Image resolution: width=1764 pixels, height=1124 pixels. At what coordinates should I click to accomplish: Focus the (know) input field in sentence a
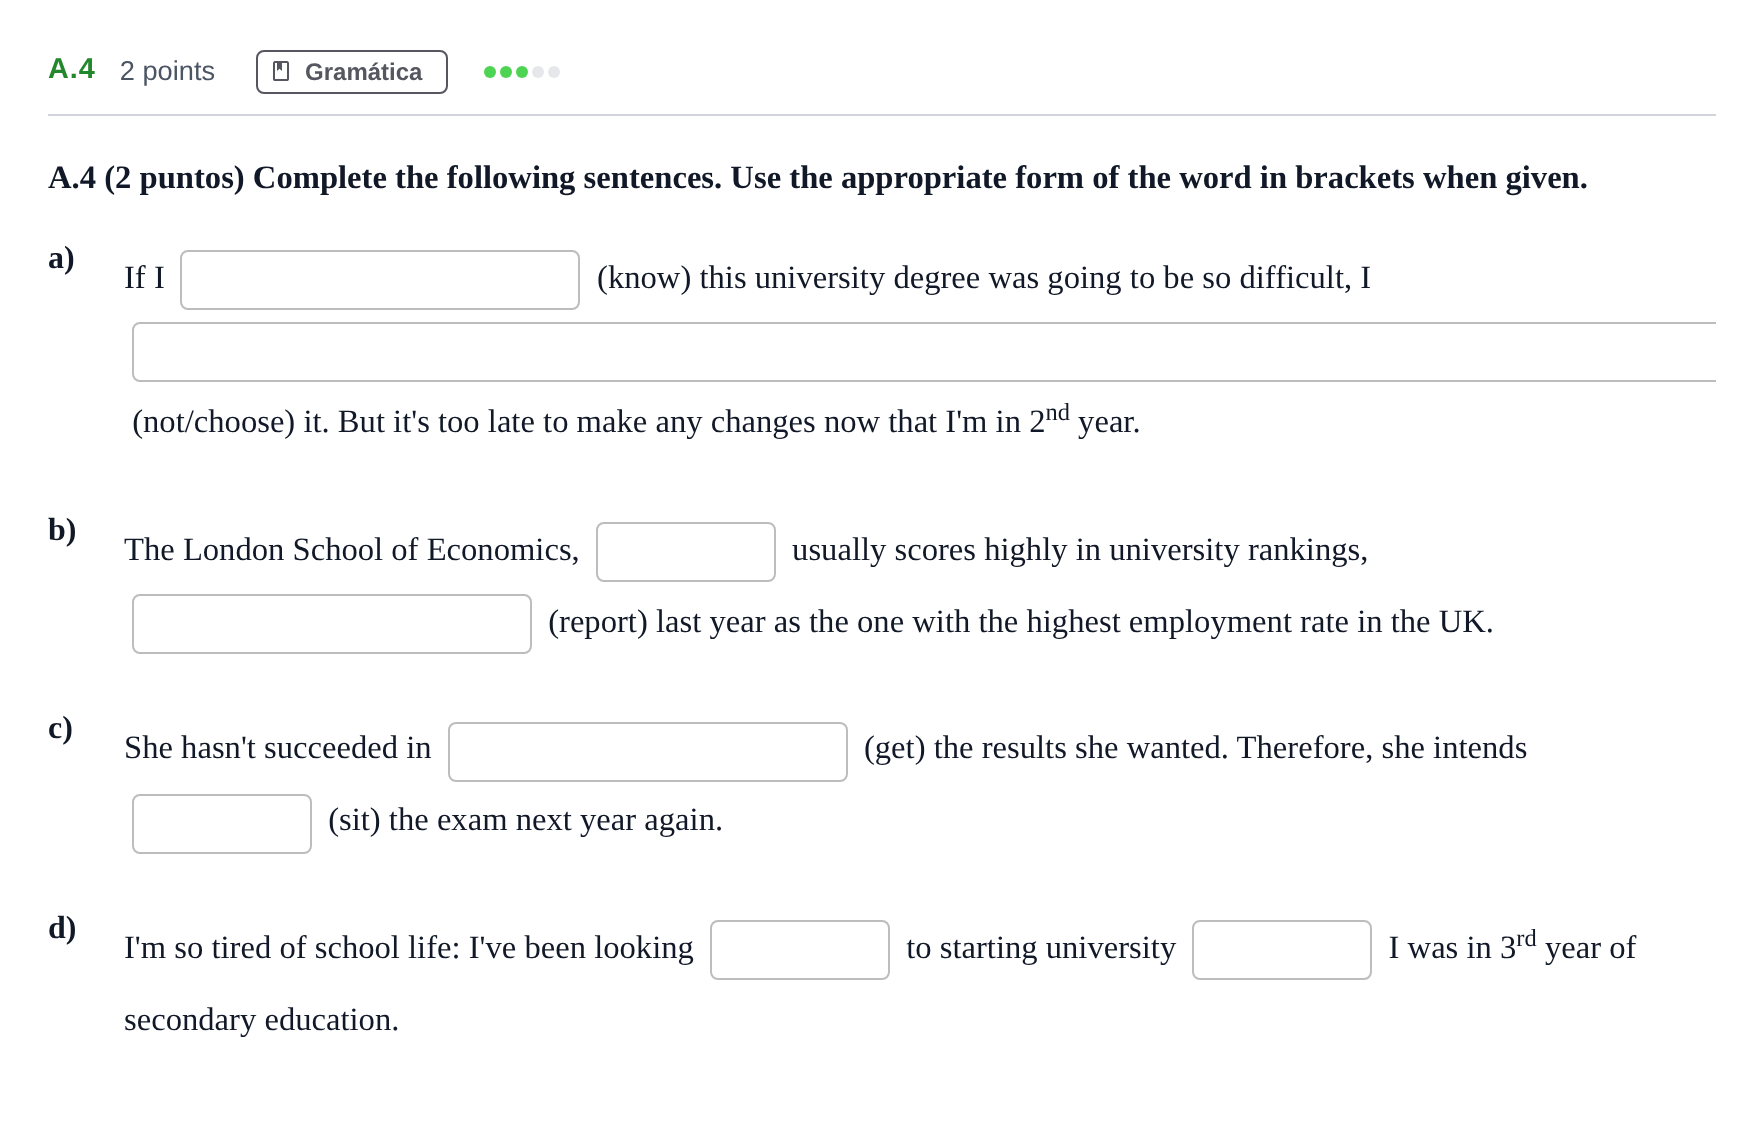point(380,280)
